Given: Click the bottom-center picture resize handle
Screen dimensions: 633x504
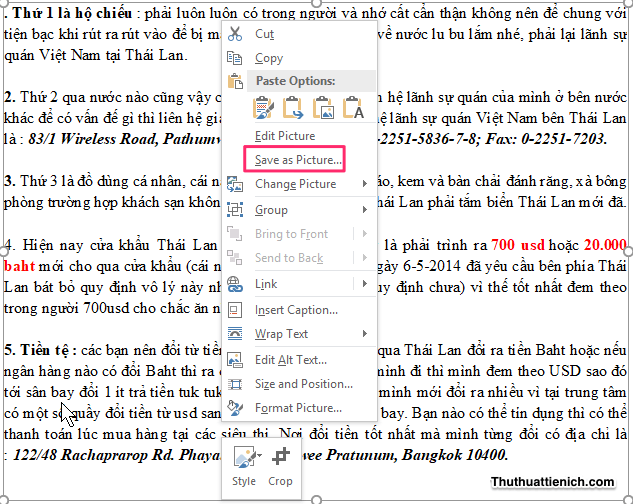Looking at the screenshot, I should [317, 500].
